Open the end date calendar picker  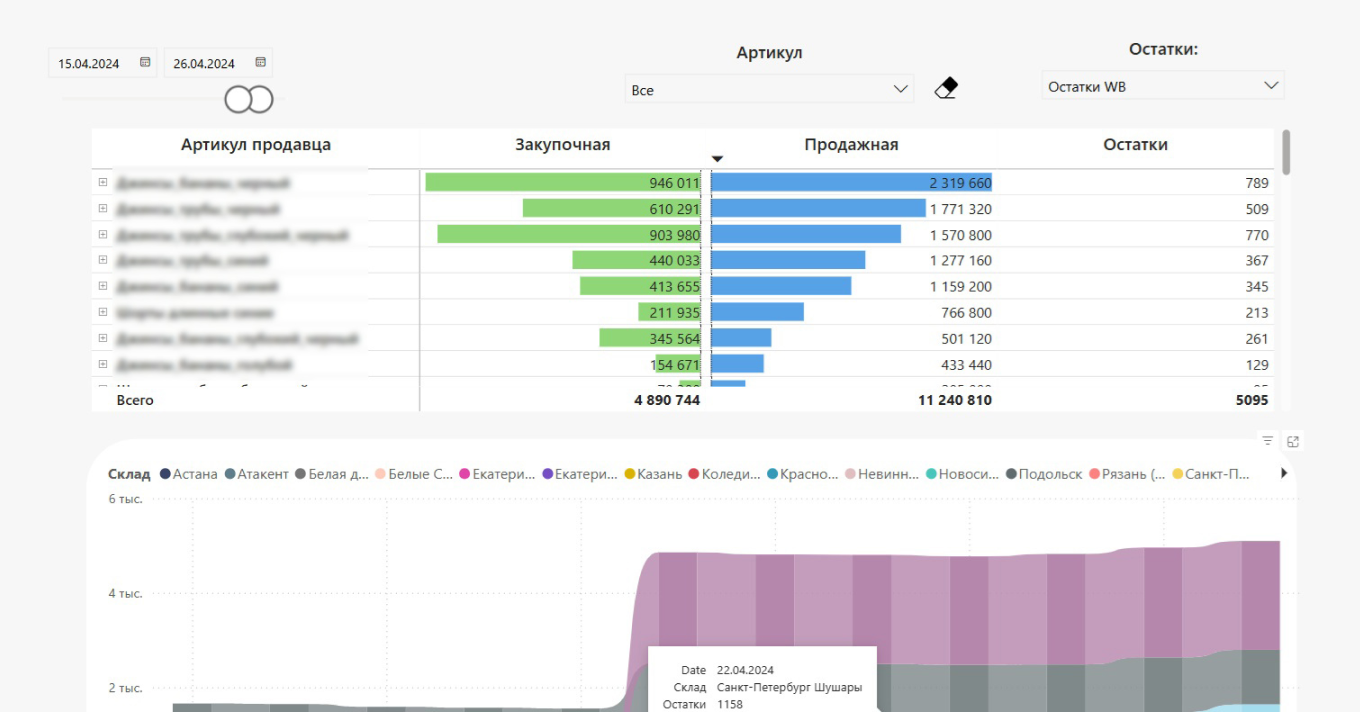[x=260, y=62]
